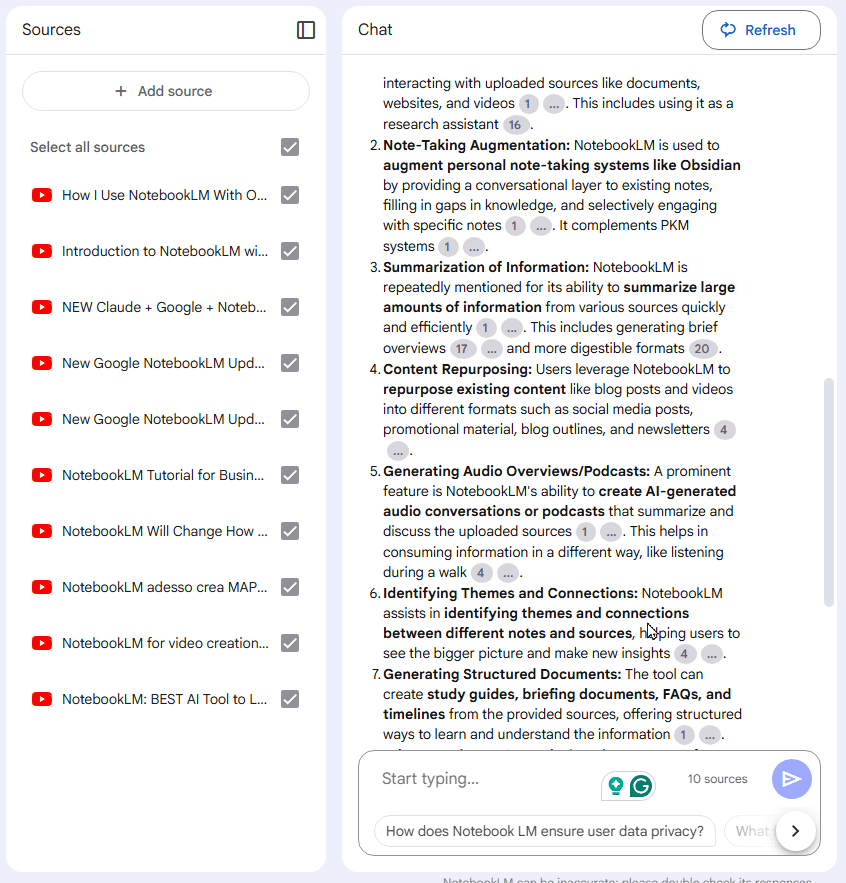846x883 pixels.
Task: Open source 'How I Use NotebookLM With O...'
Action: pos(164,195)
